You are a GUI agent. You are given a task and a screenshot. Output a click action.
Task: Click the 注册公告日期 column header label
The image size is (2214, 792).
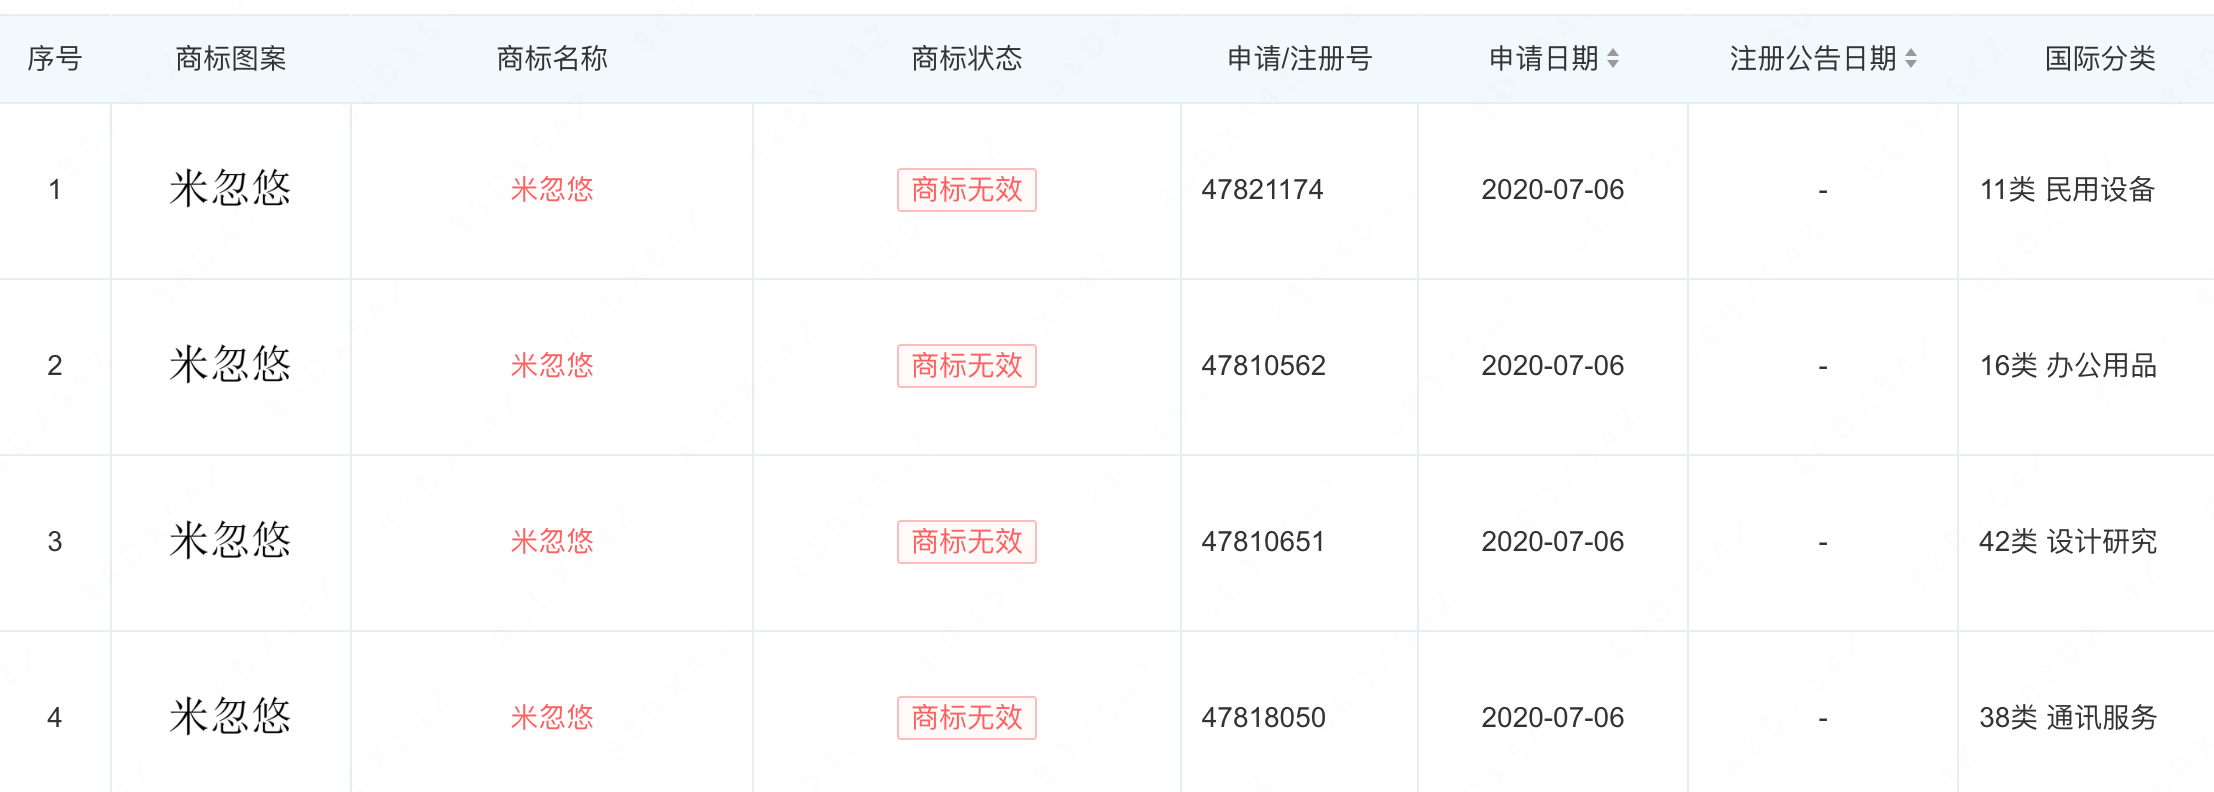click(1812, 59)
